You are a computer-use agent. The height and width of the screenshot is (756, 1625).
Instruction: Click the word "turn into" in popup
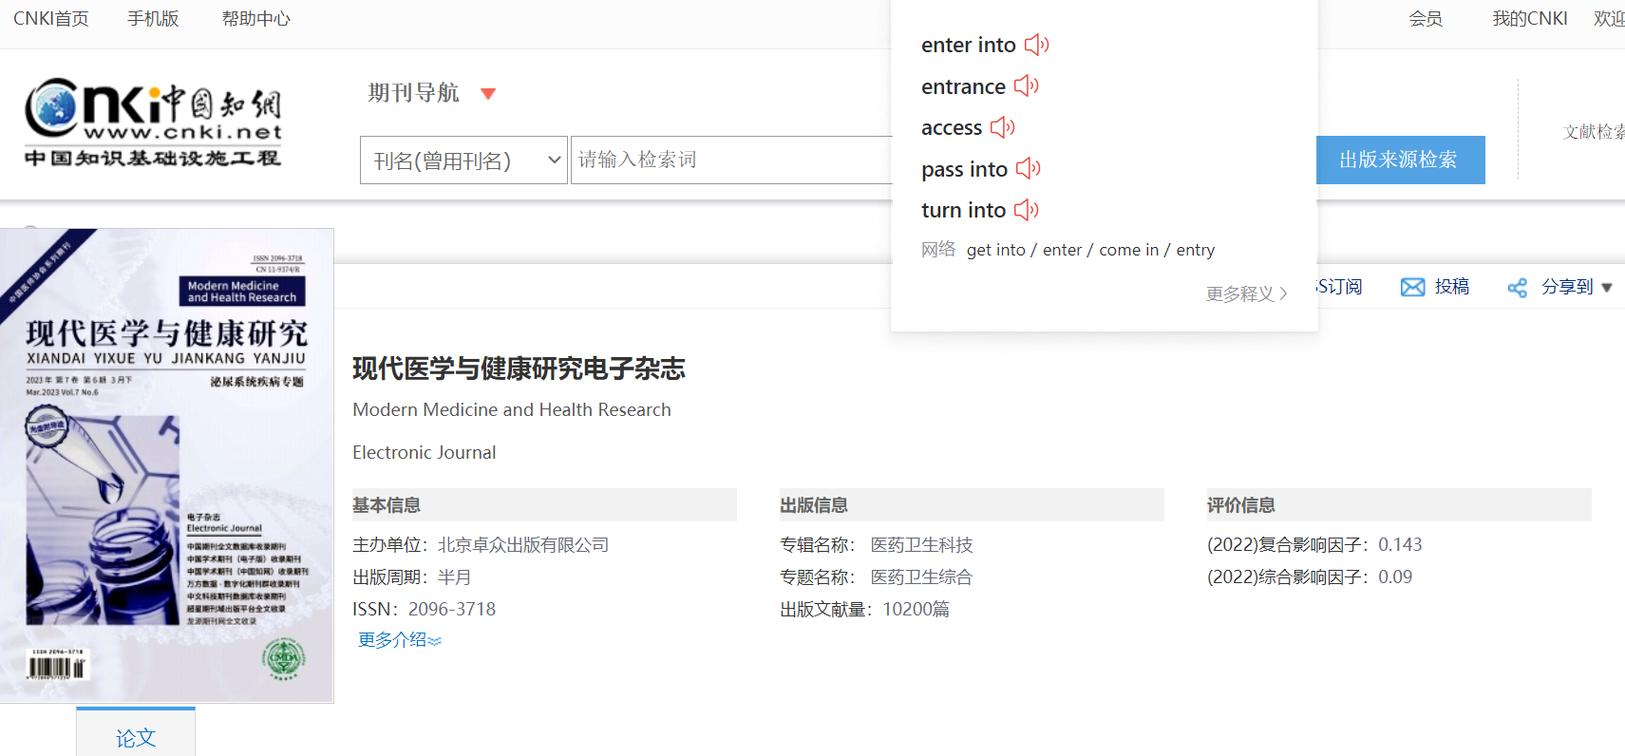(963, 210)
